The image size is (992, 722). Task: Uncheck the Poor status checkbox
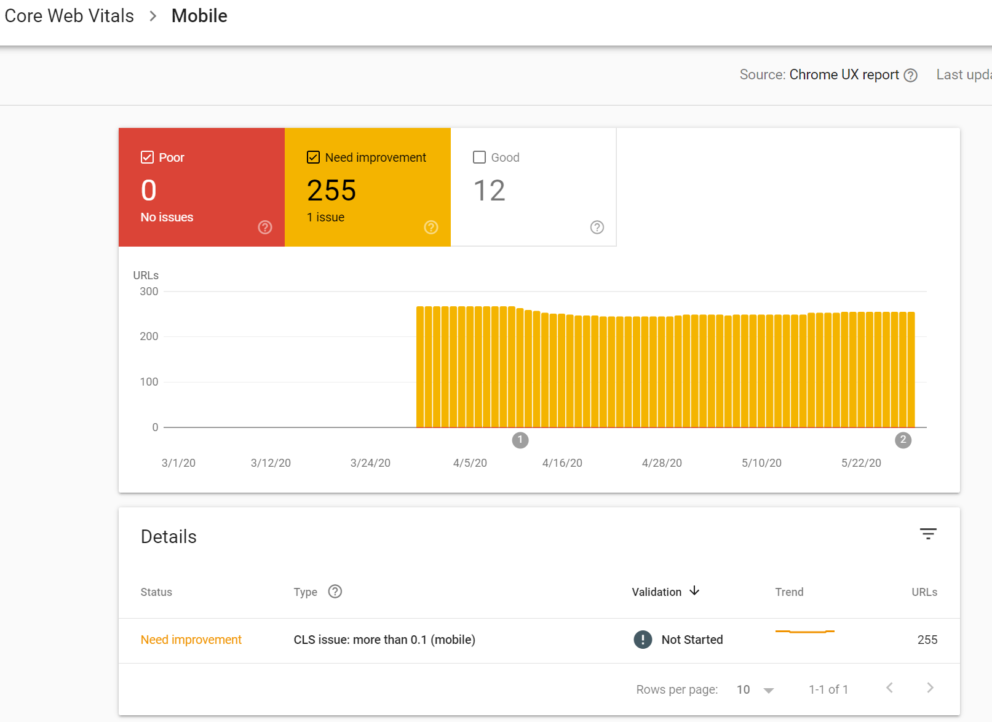tap(146, 157)
